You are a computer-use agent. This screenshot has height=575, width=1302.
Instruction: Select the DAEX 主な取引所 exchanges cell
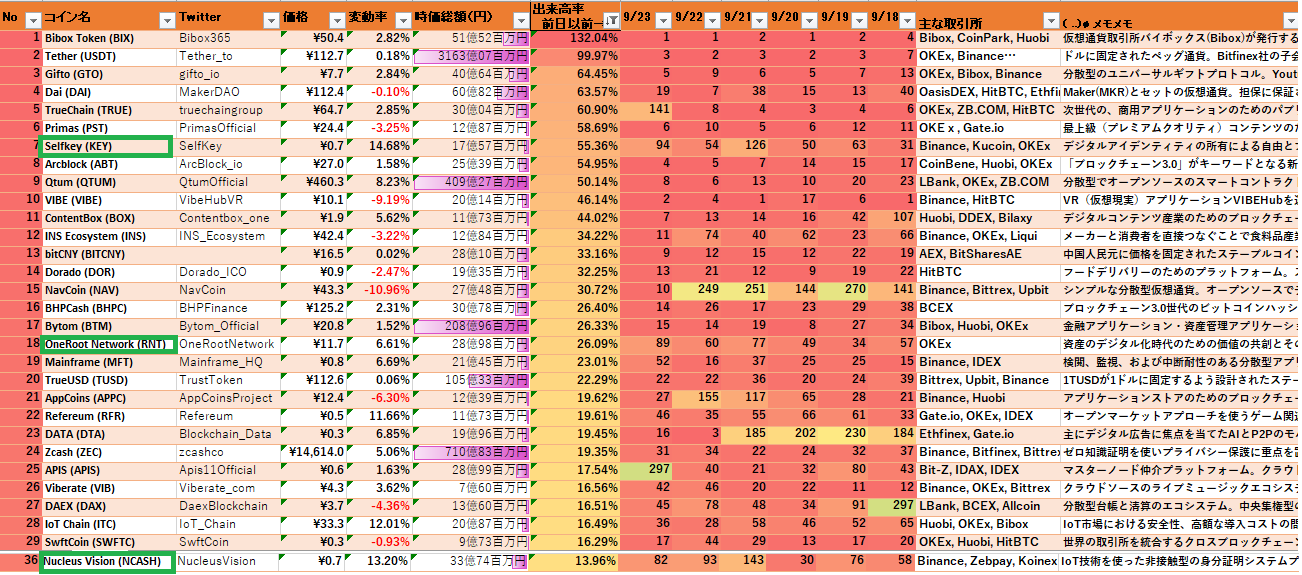pyautogui.click(x=987, y=506)
